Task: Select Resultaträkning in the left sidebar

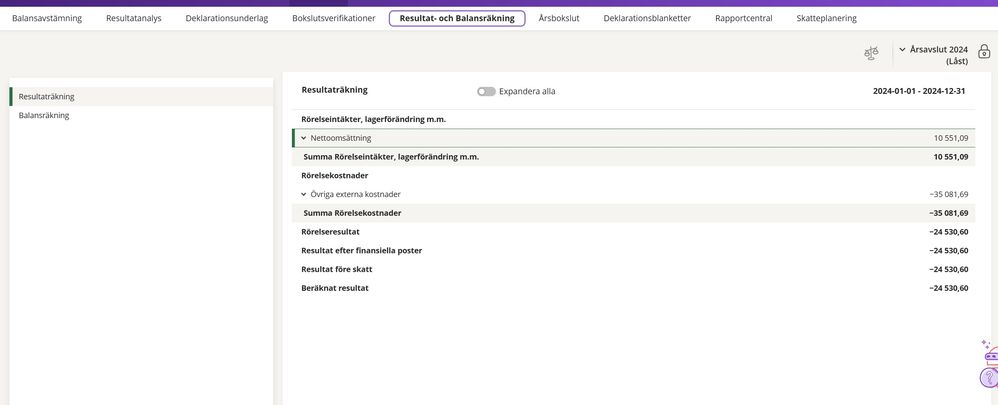Action: point(47,96)
